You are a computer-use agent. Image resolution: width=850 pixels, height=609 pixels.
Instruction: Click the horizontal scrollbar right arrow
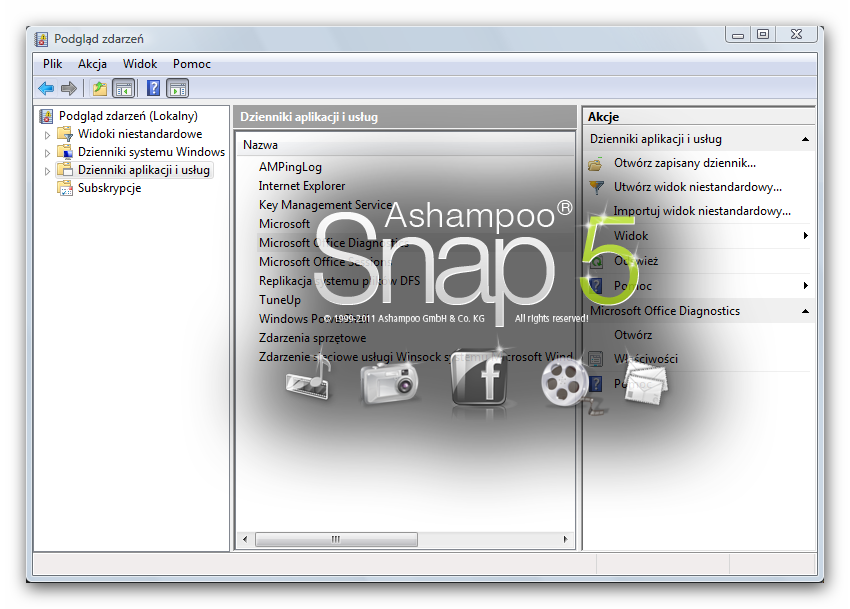coord(565,539)
